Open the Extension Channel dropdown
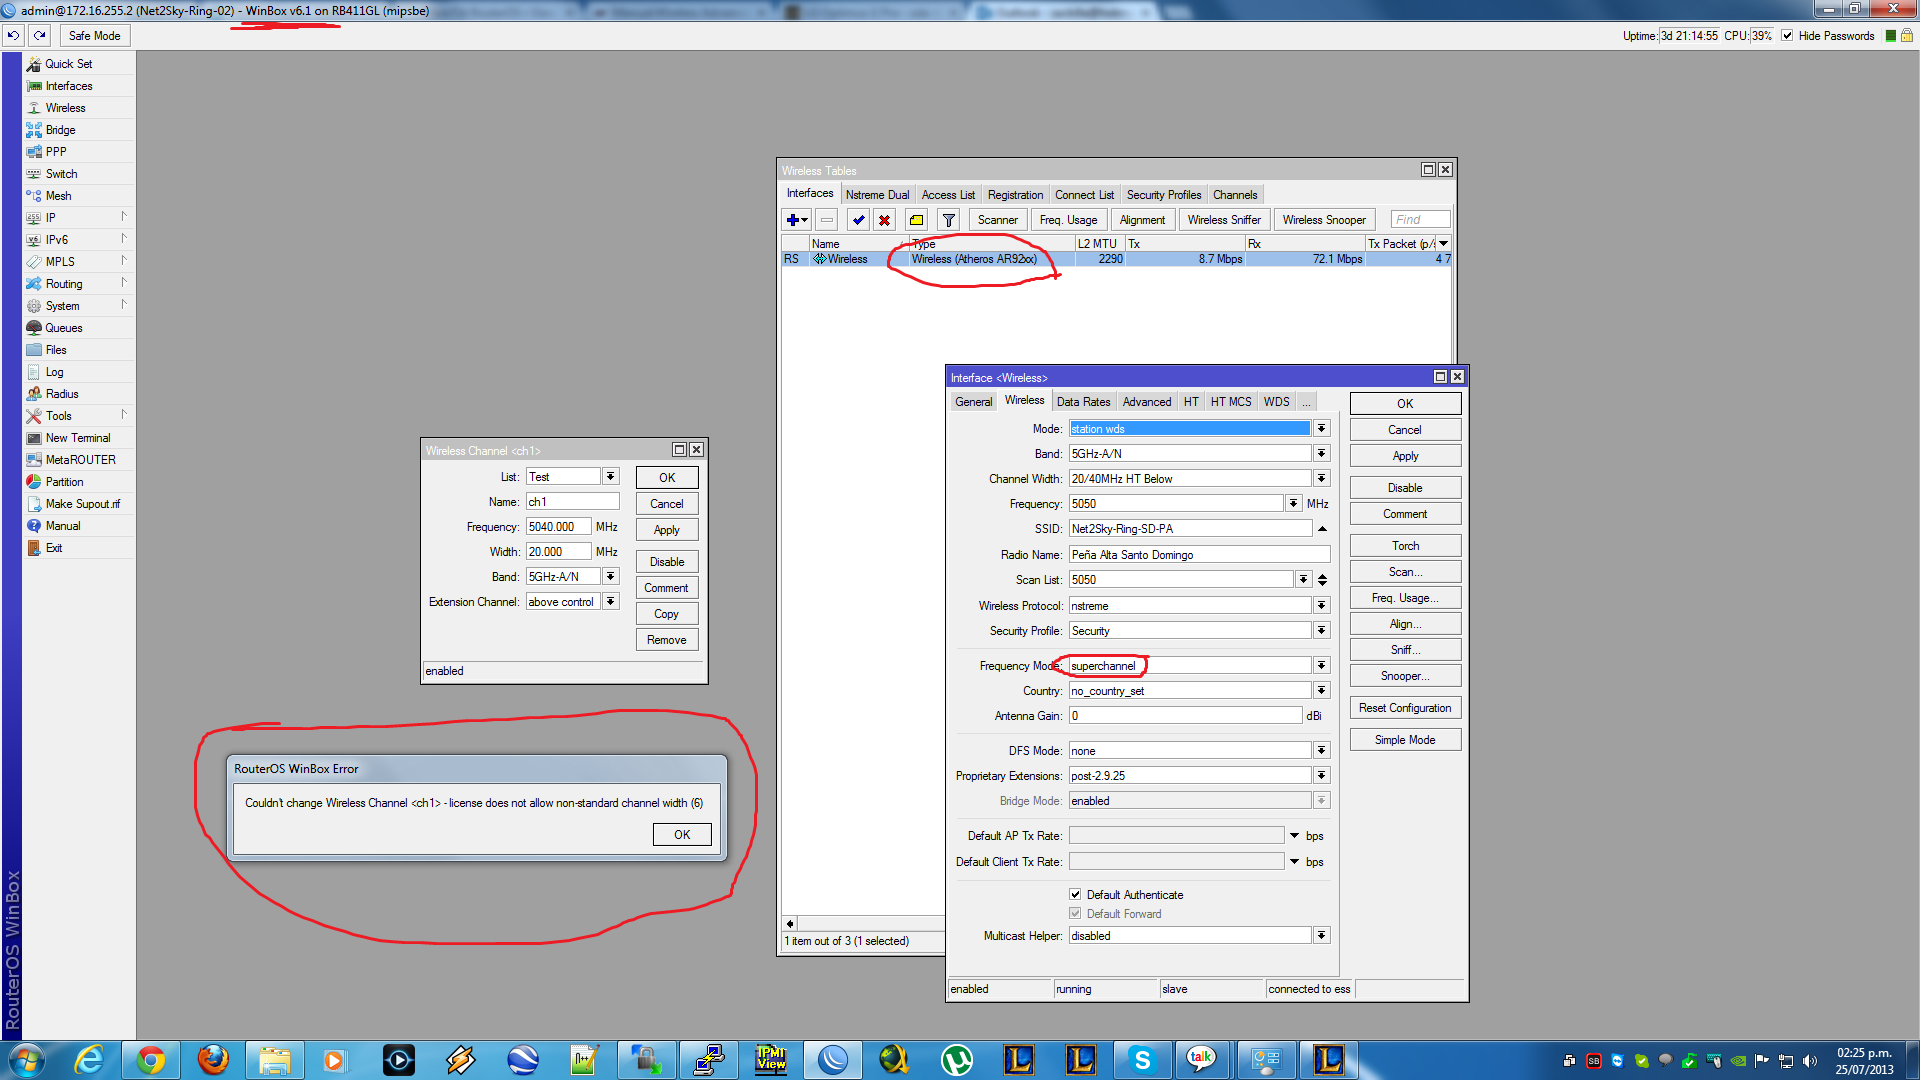 (610, 602)
